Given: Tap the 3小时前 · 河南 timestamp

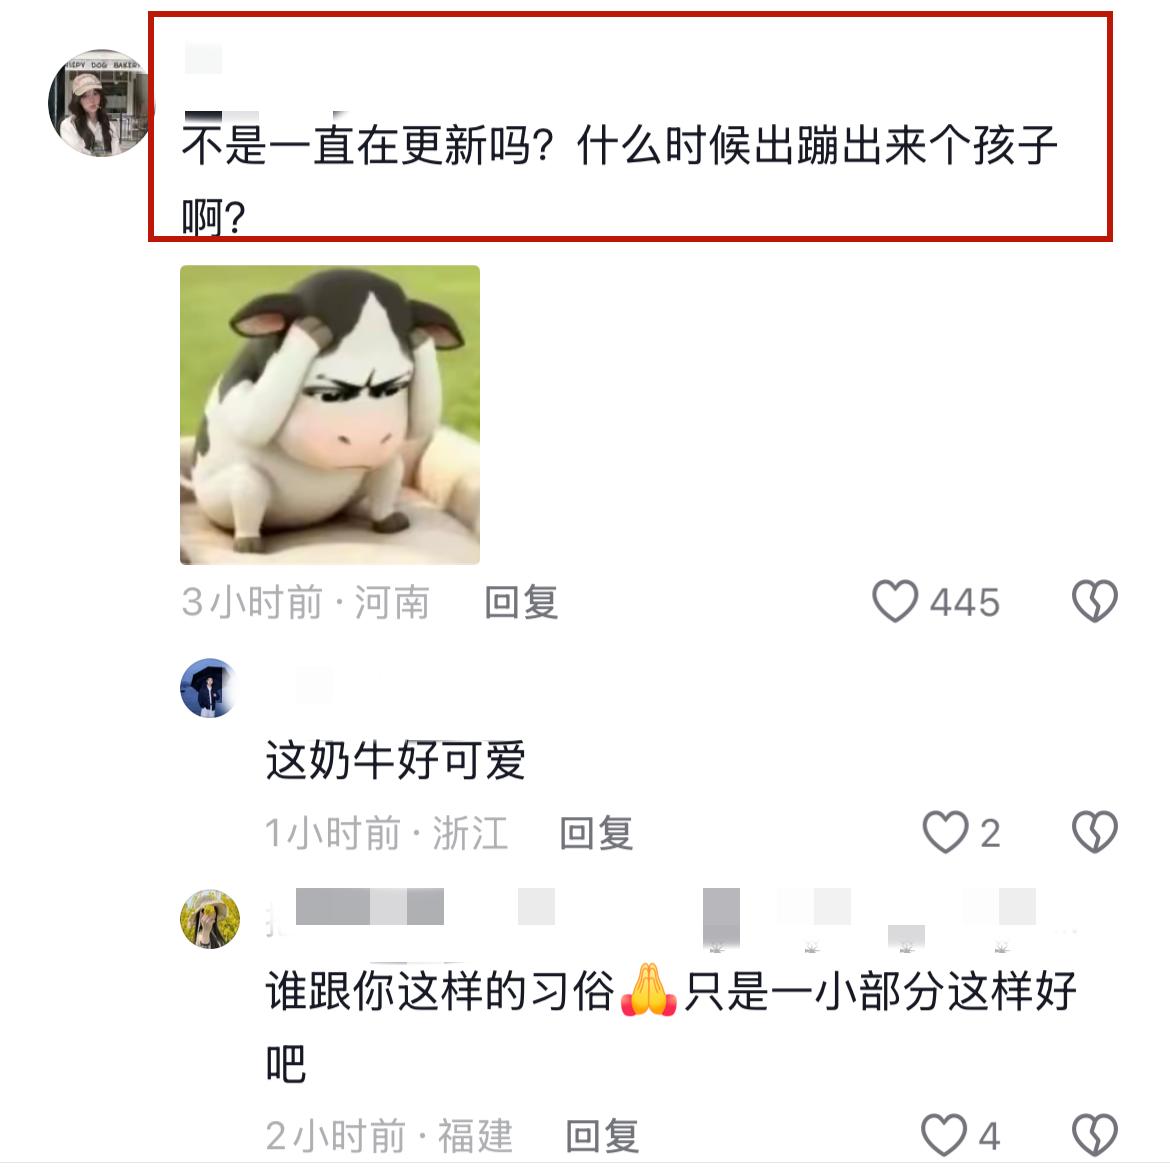Looking at the screenshot, I should pyautogui.click(x=306, y=602).
